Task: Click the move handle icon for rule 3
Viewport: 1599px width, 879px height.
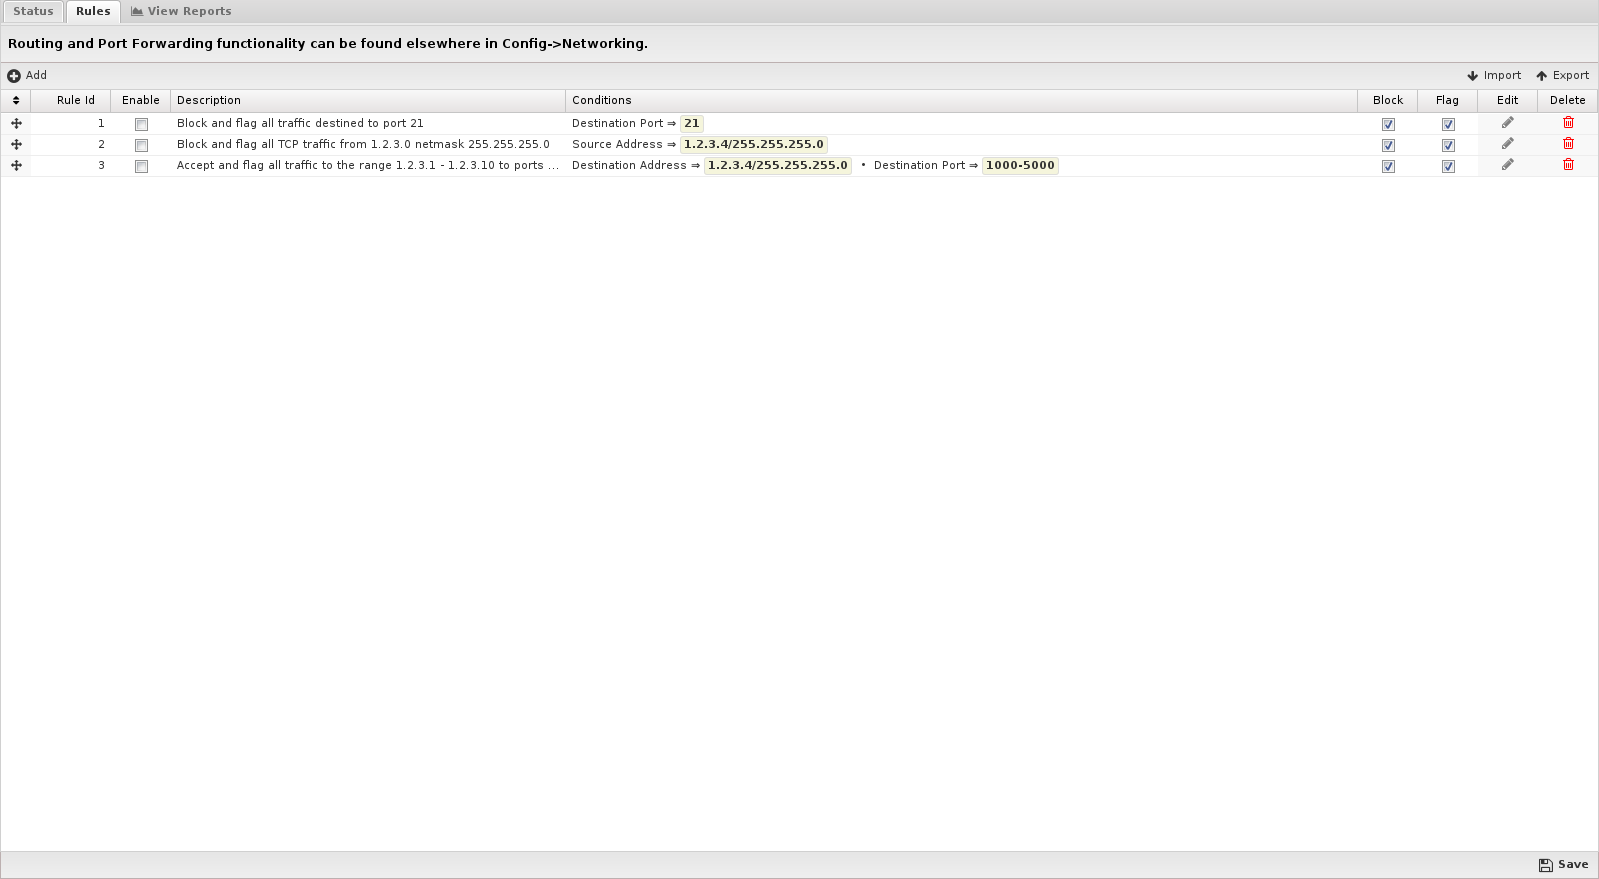Action: pos(16,165)
